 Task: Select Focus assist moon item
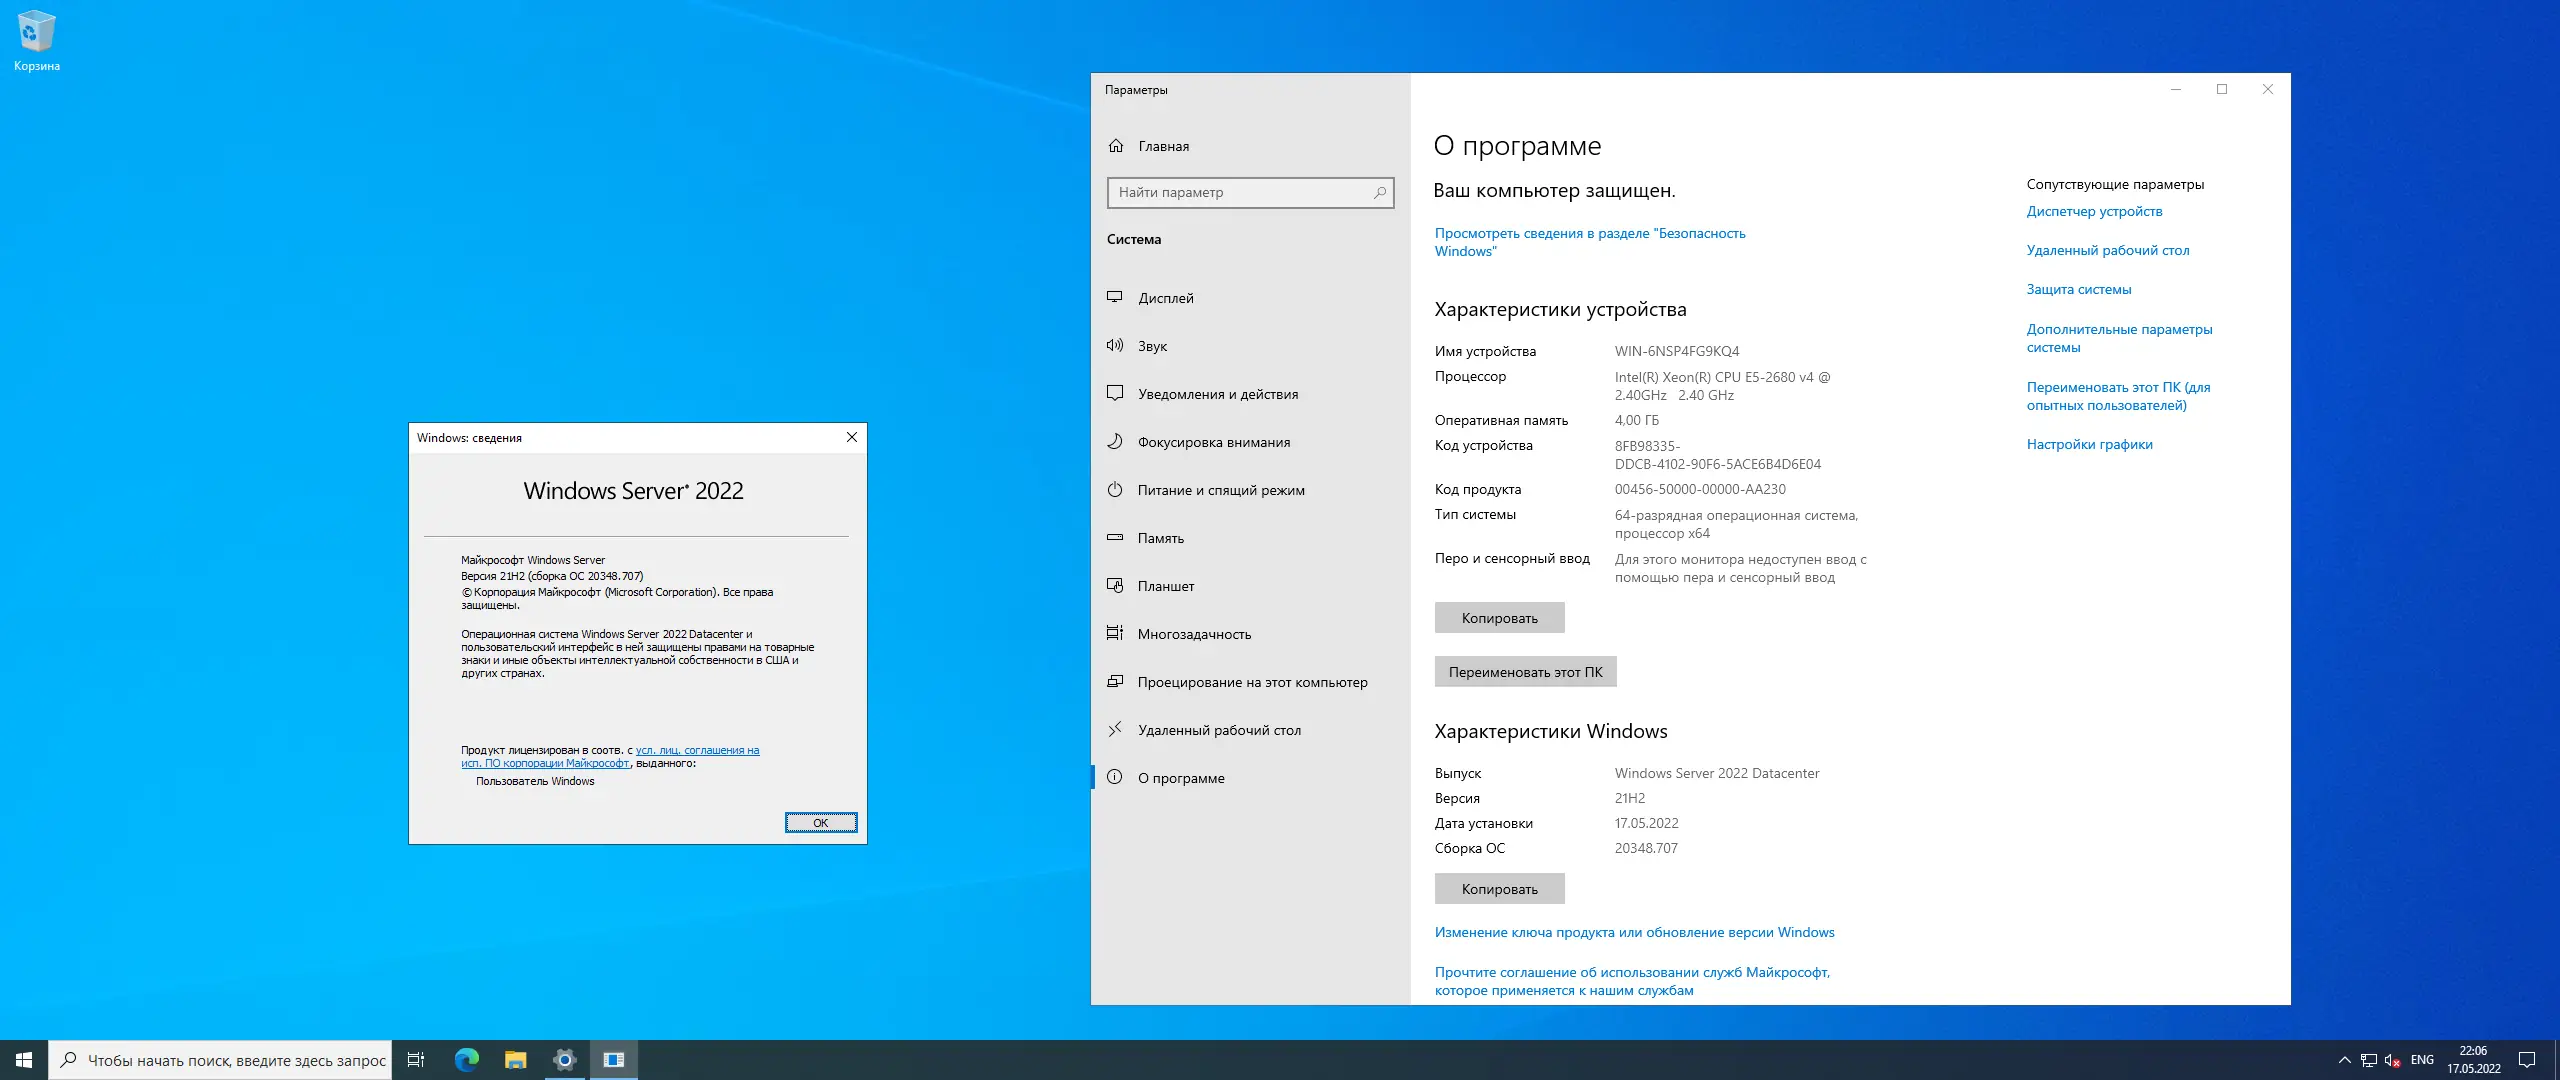(1115, 442)
